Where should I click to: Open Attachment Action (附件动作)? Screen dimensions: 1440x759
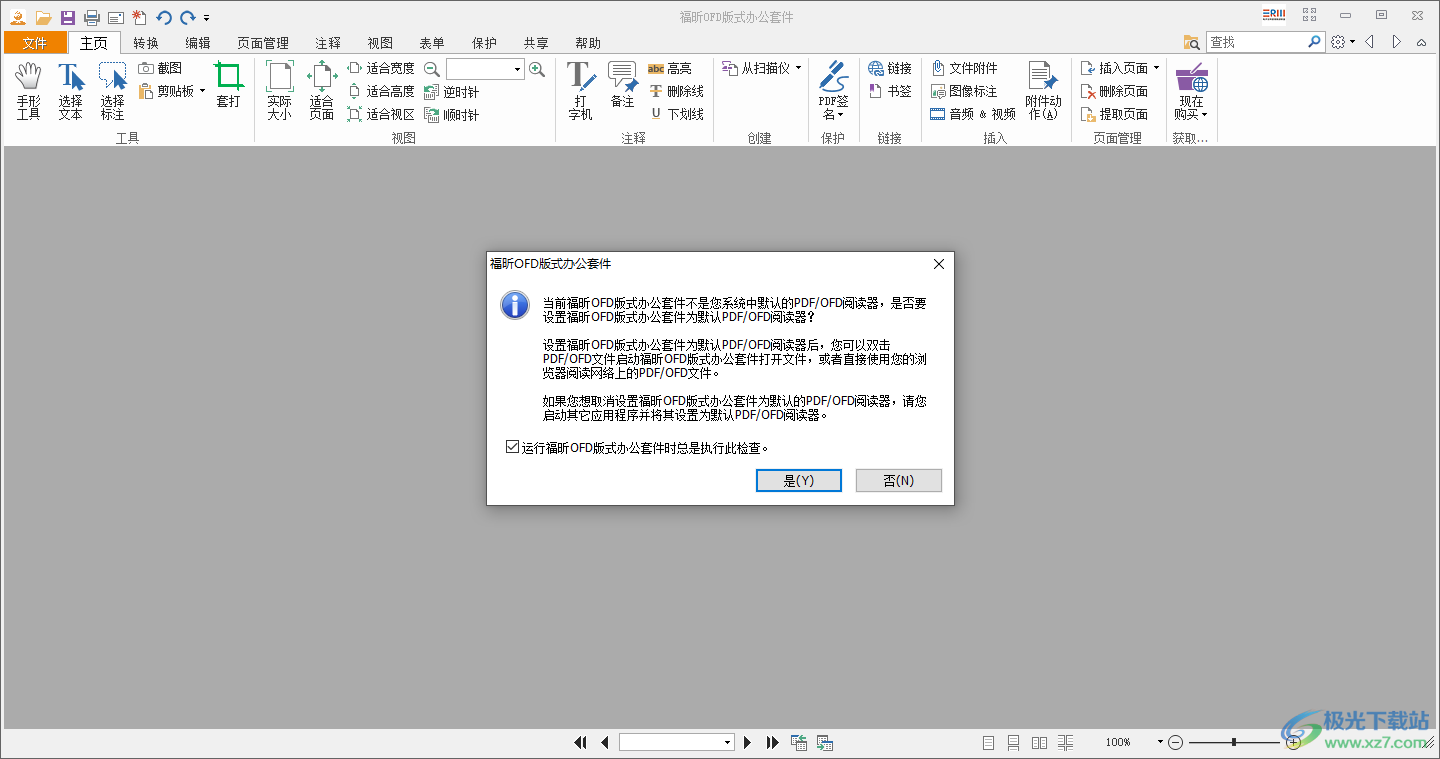[x=1043, y=92]
